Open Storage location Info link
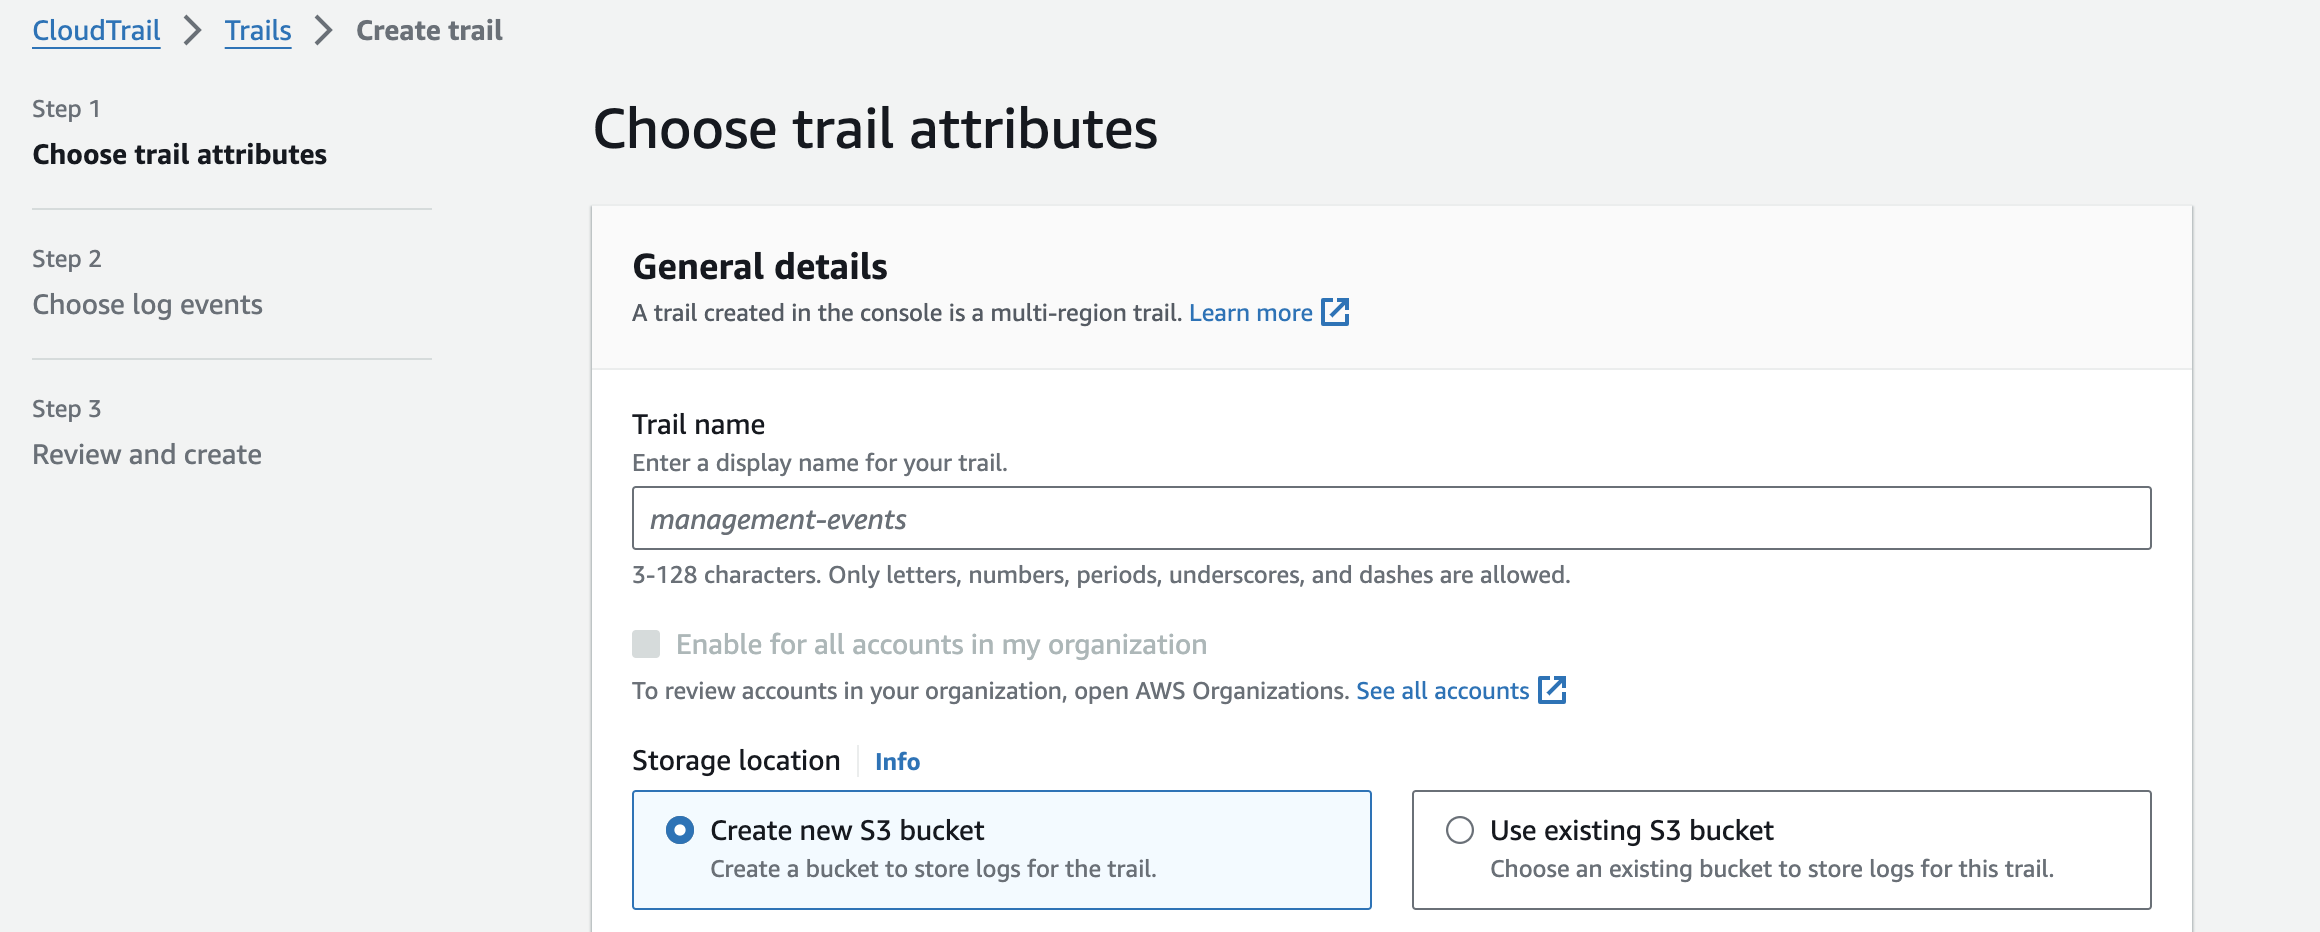The image size is (2320, 932). pos(897,762)
